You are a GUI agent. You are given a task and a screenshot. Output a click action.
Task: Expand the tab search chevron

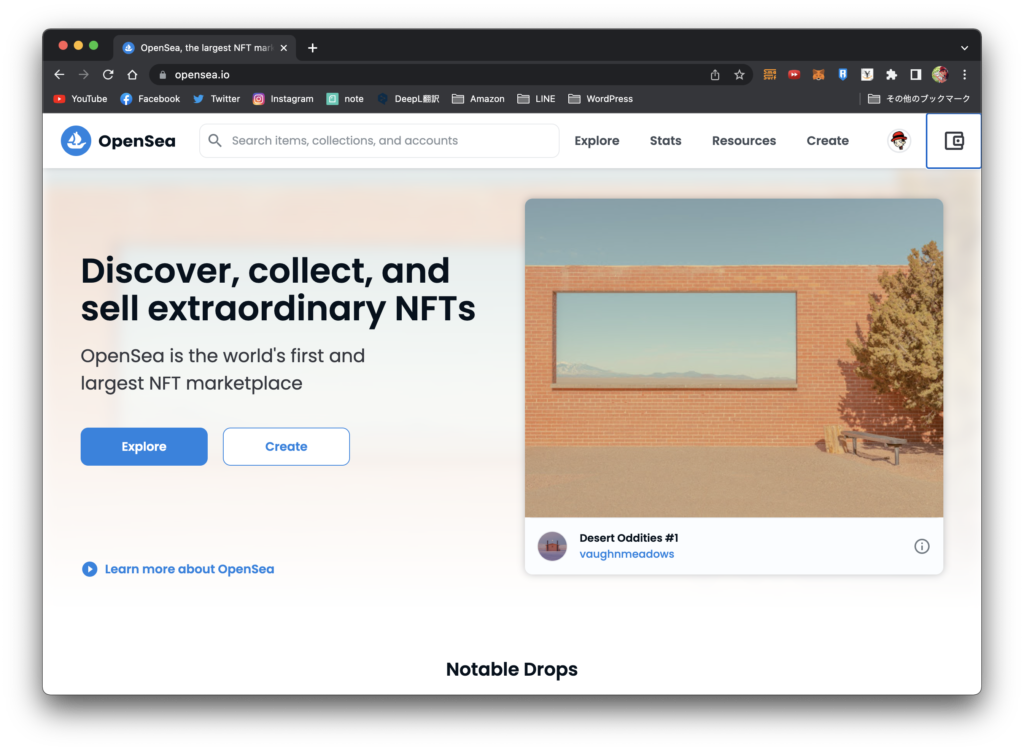(x=964, y=48)
